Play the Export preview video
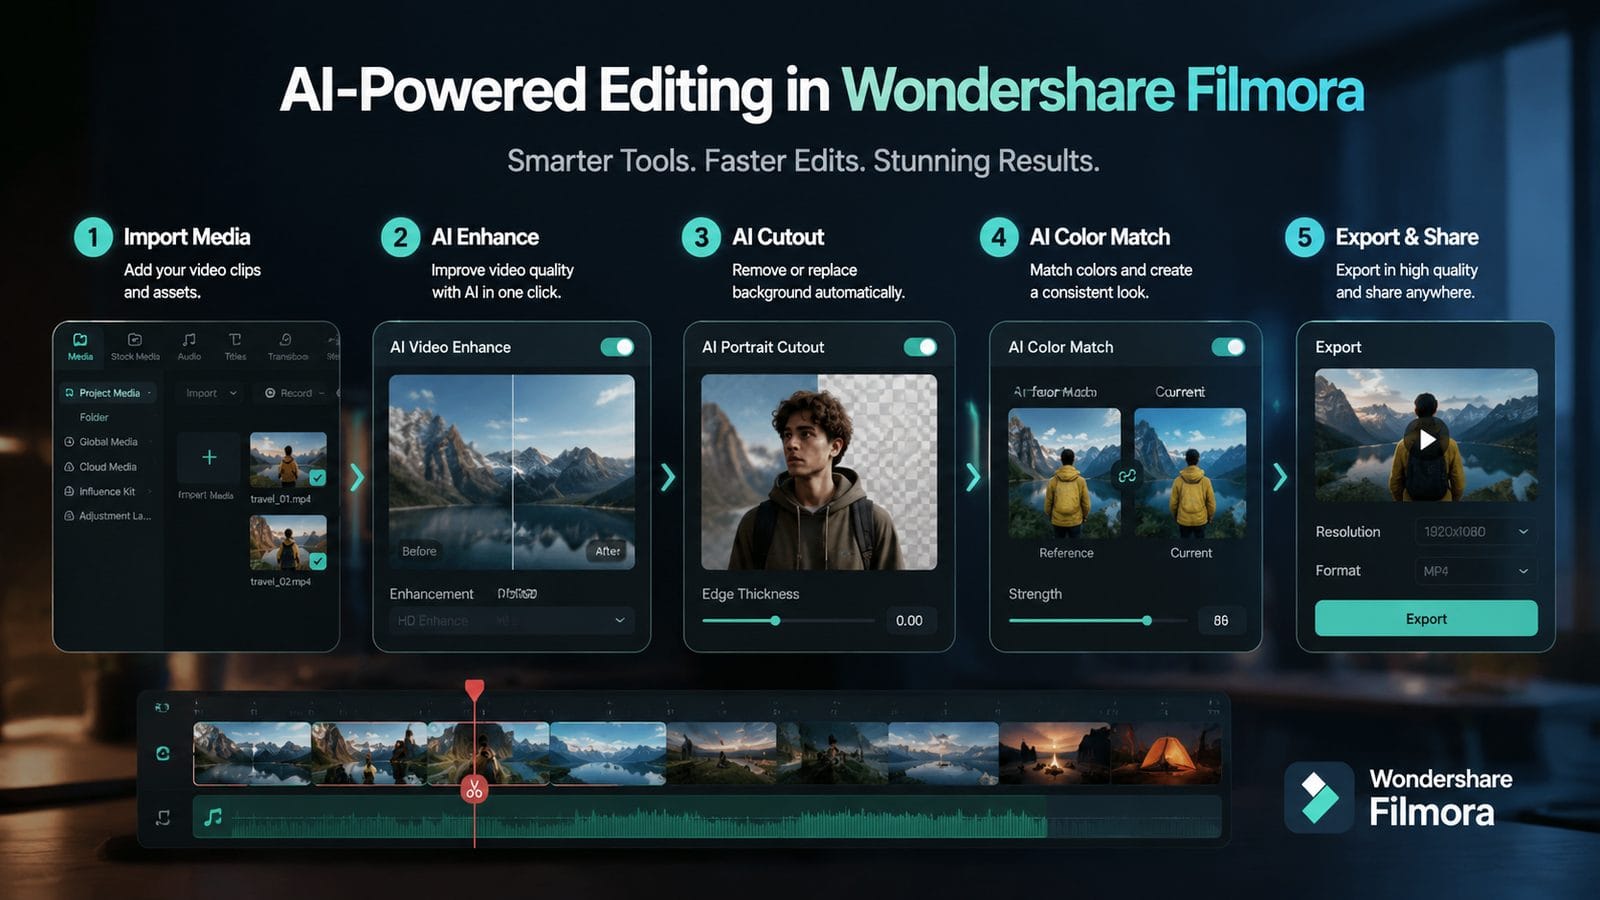1600x900 pixels. click(1427, 439)
